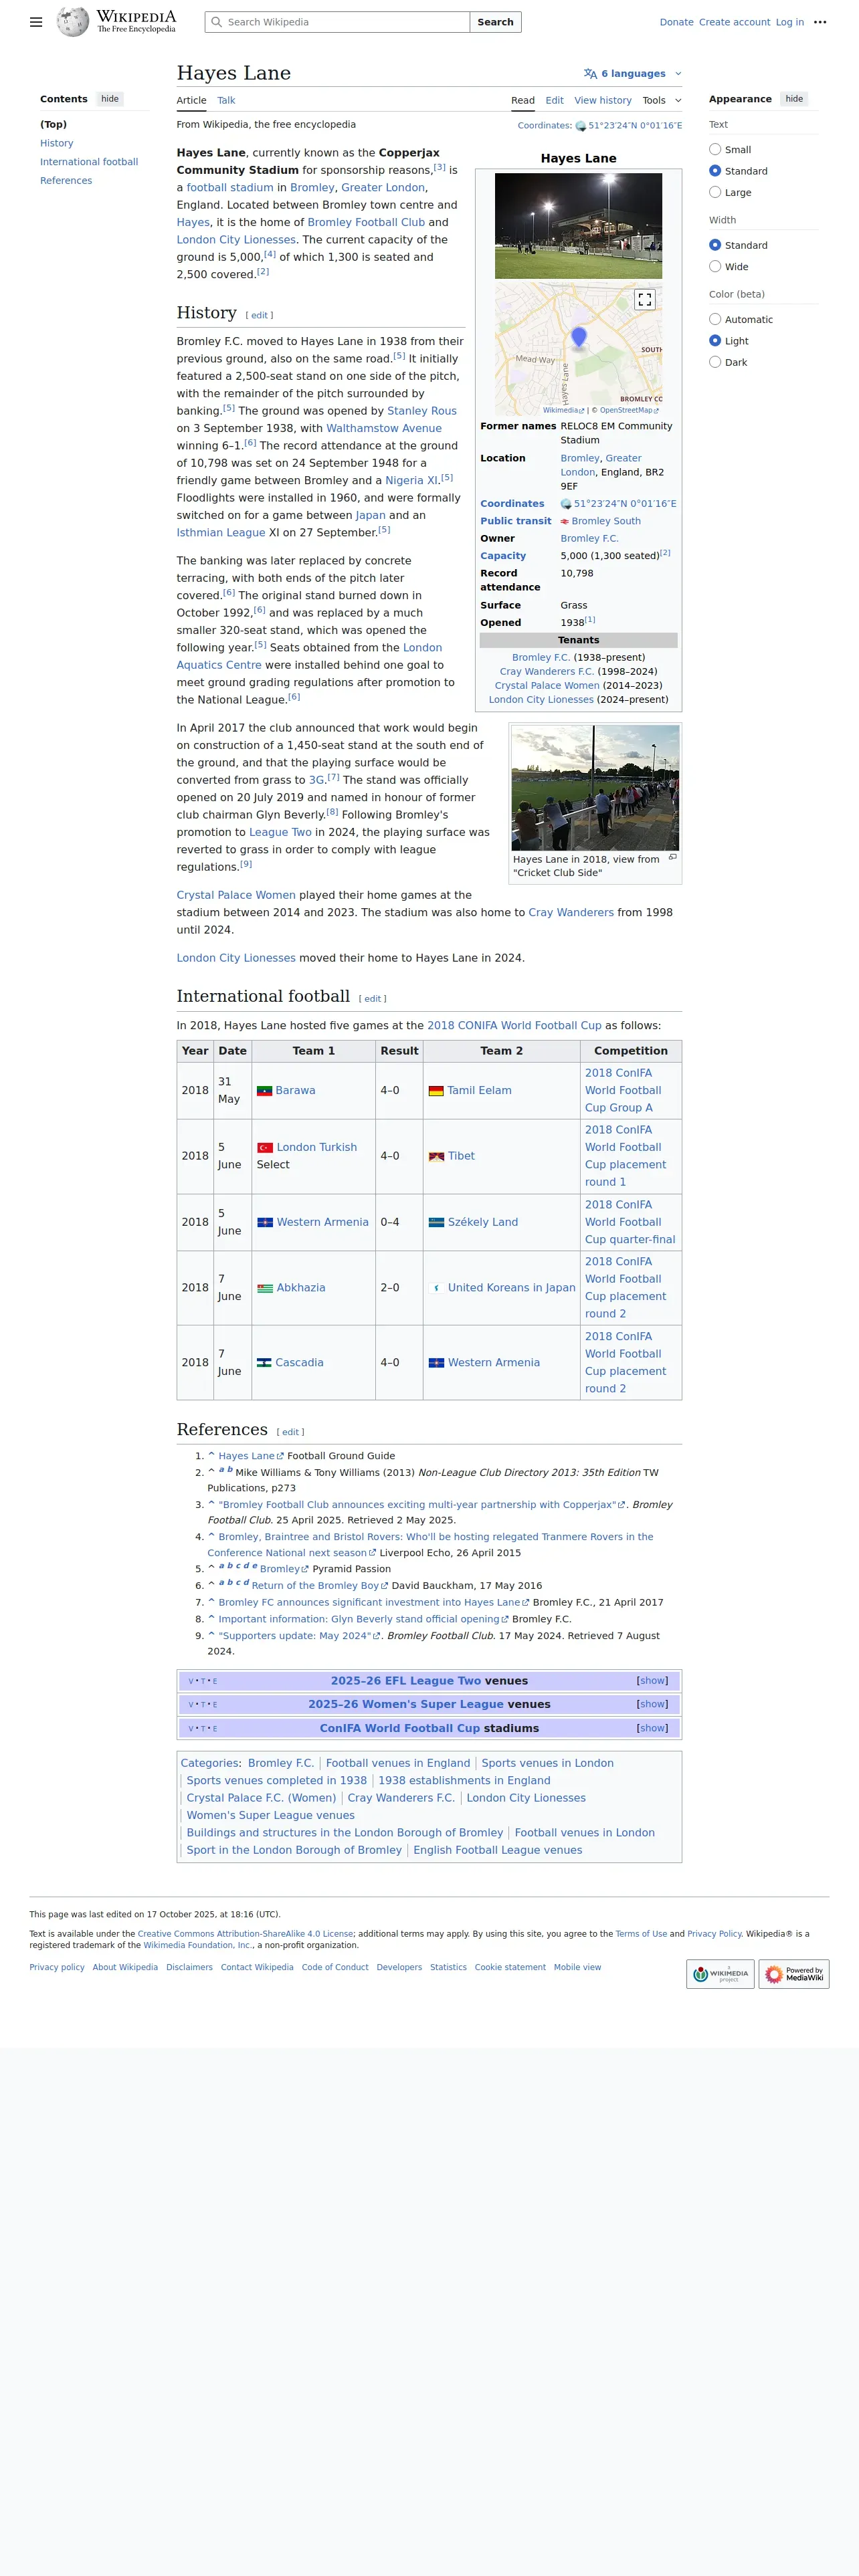The image size is (859, 2576).
Task: Expand the 6 languages dropdown
Action: pyautogui.click(x=632, y=74)
